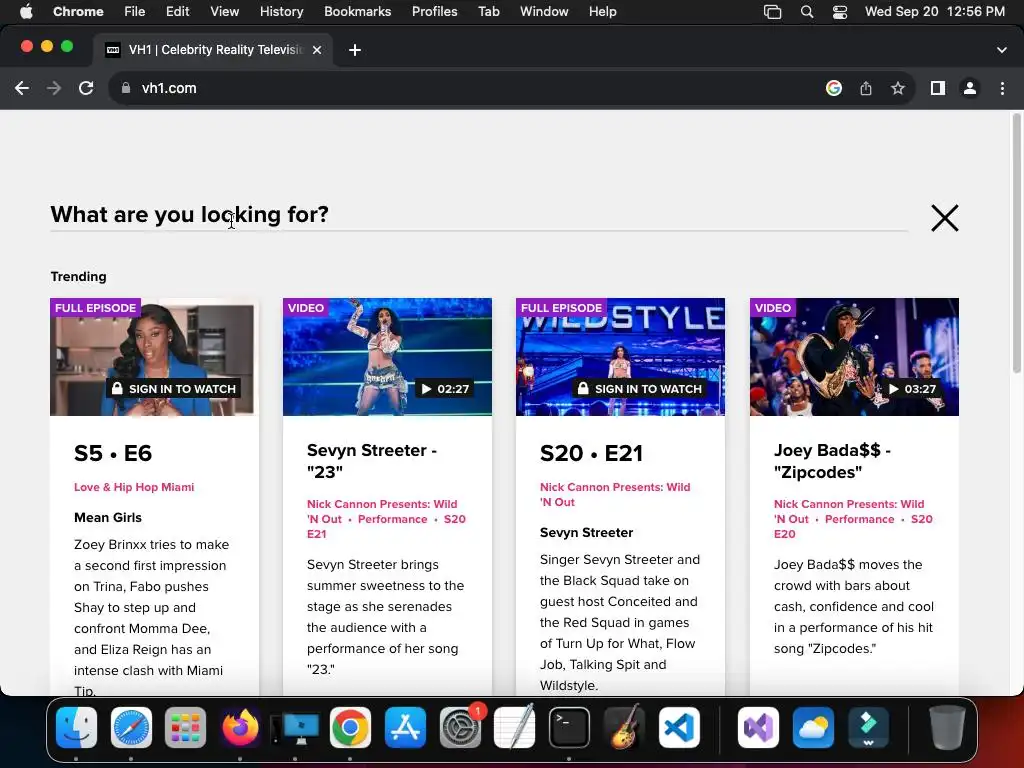Open the Wildstyle full episode thumbnail

(x=620, y=357)
